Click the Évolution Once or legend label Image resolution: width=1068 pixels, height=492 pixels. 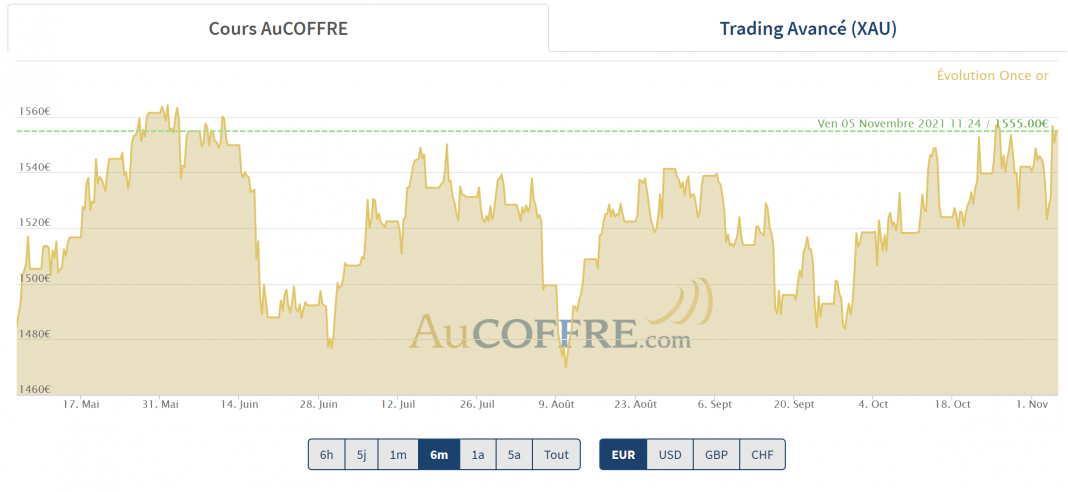click(x=992, y=75)
